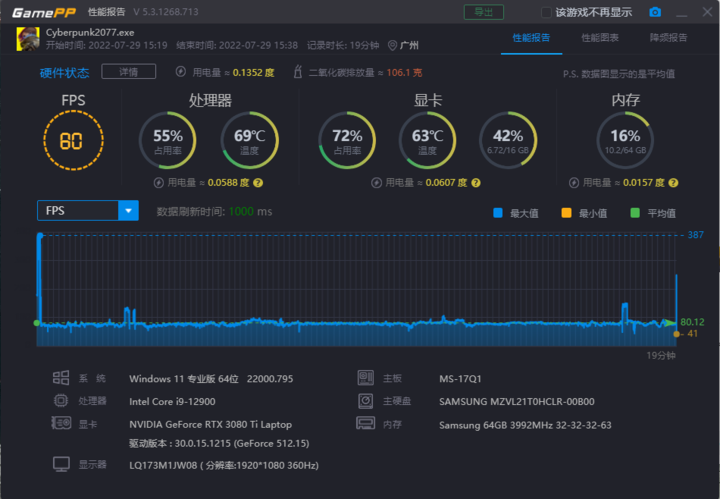This screenshot has width=720, height=499.
Task: Click the motherboard icon beside 主板
Action: (366, 378)
